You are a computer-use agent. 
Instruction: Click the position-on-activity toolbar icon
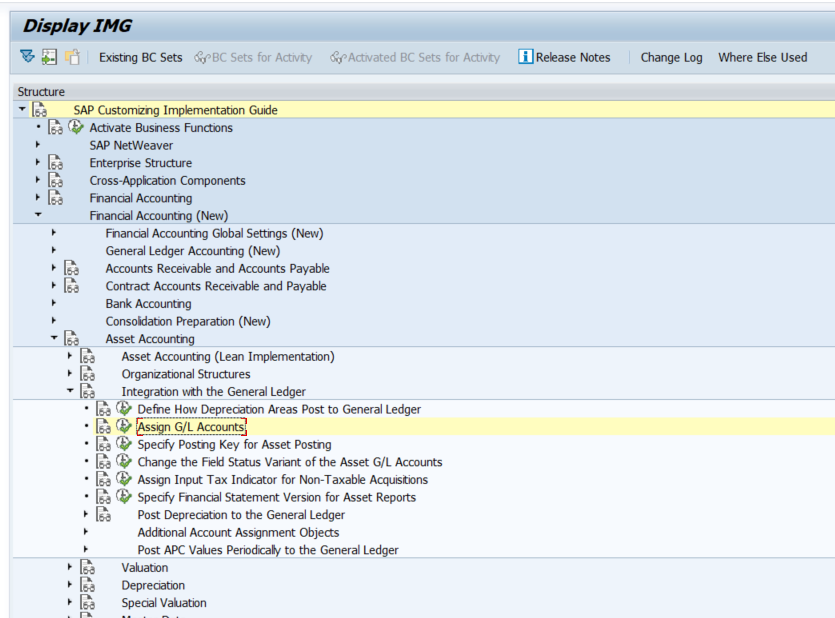[x=50, y=56]
